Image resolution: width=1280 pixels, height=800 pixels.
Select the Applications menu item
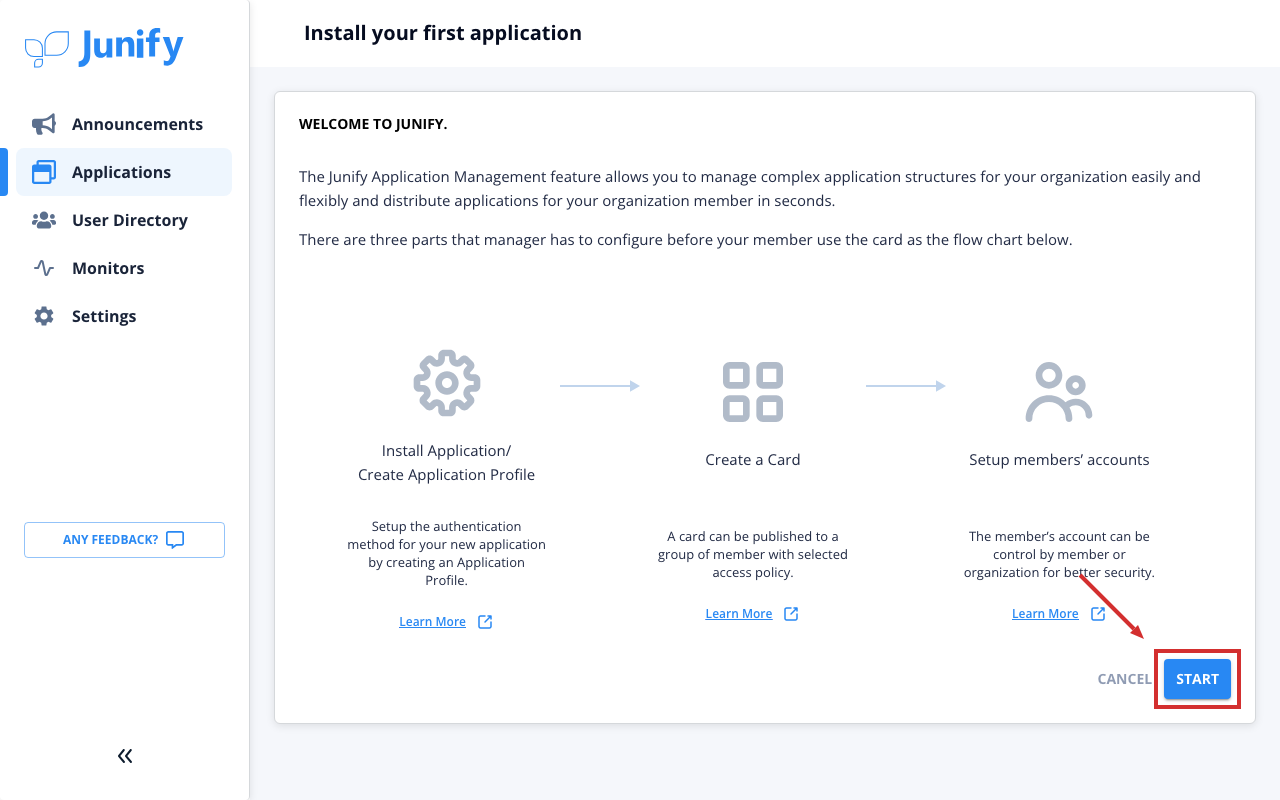[124, 172]
